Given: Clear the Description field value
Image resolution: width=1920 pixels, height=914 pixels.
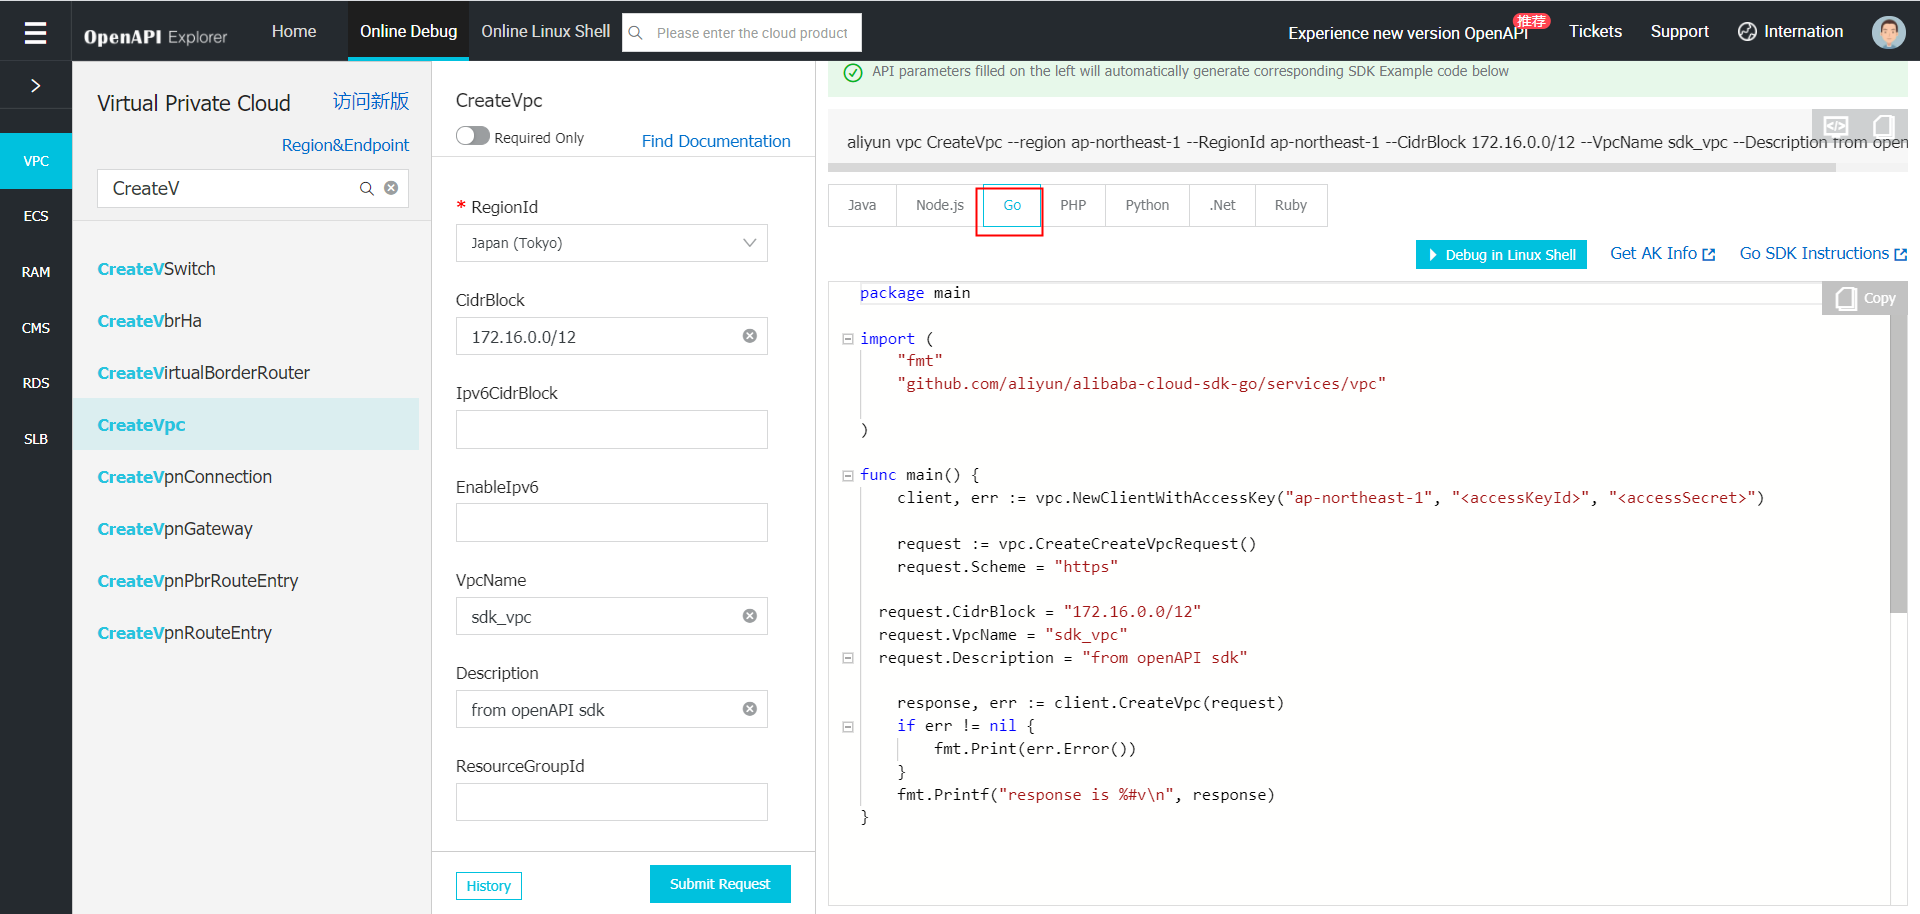Looking at the screenshot, I should pyautogui.click(x=750, y=709).
